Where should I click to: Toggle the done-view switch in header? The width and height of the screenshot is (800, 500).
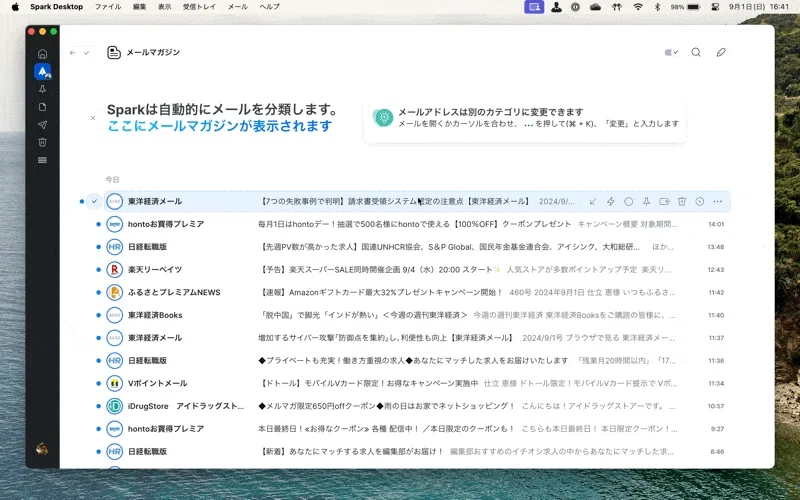click(x=671, y=53)
